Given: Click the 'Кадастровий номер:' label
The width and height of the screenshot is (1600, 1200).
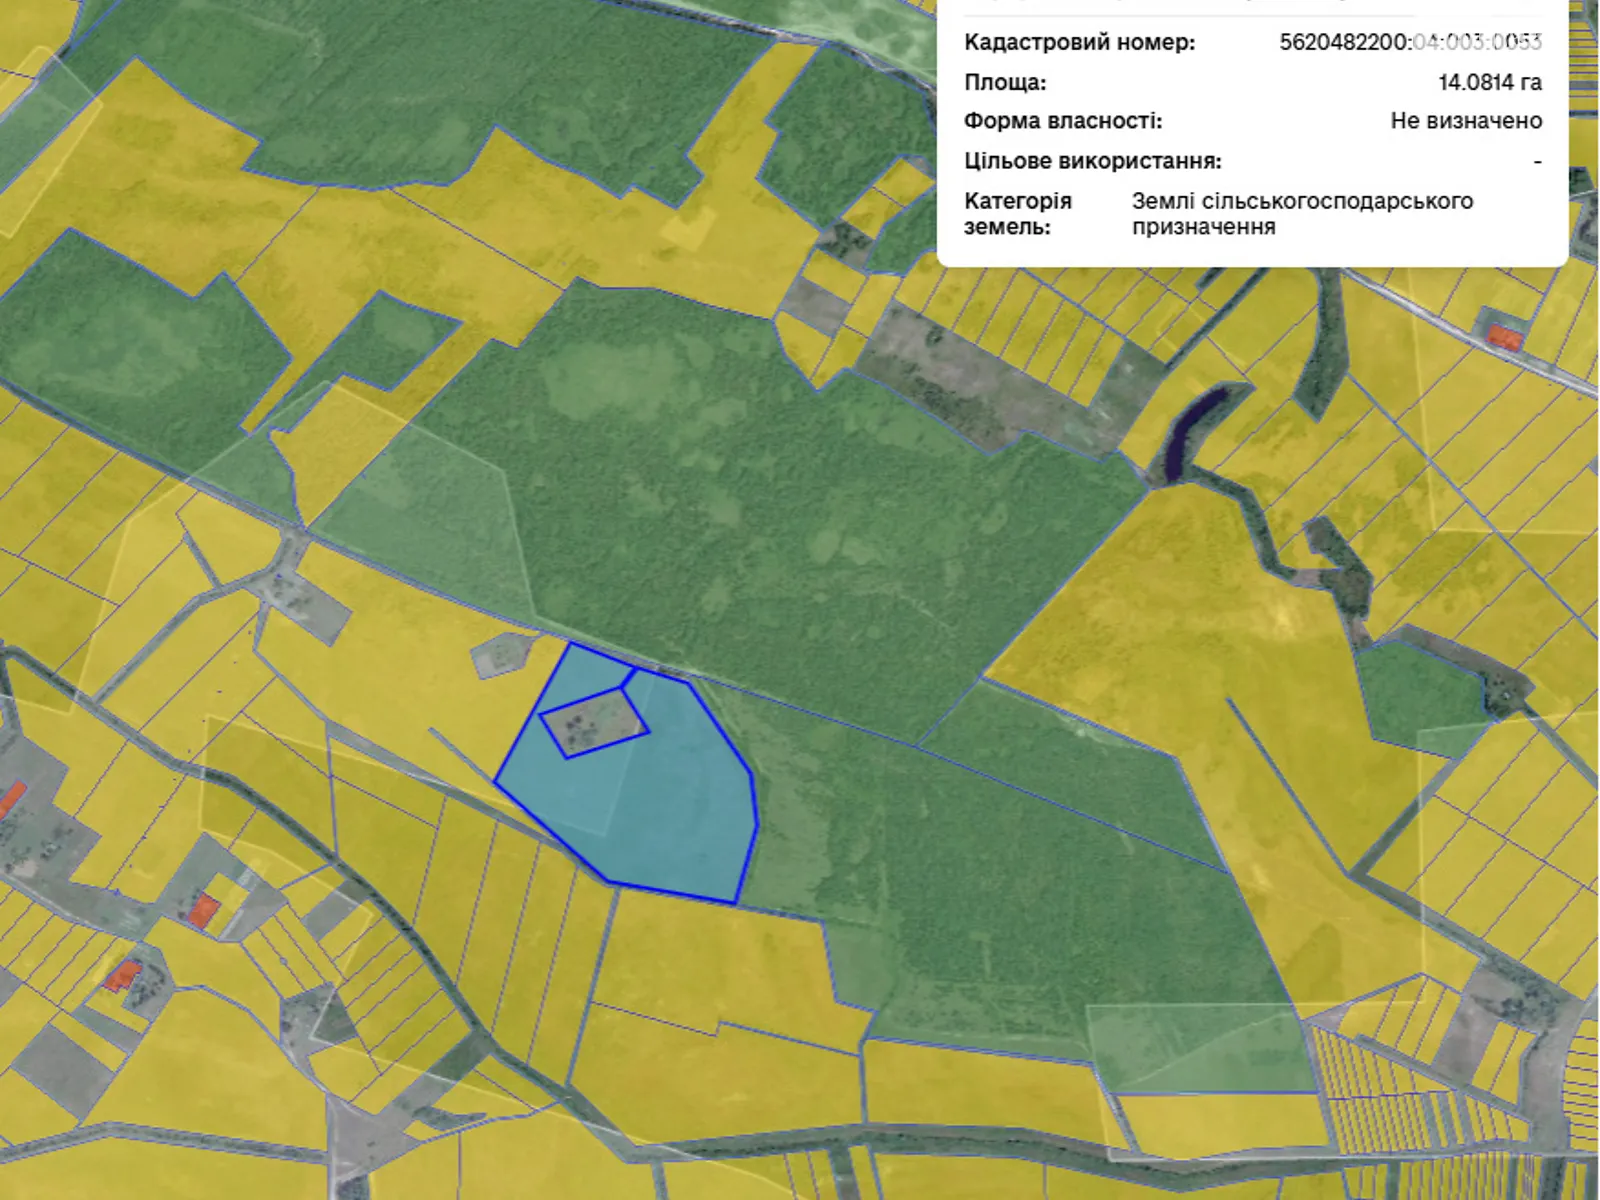Looking at the screenshot, I should point(1079,42).
